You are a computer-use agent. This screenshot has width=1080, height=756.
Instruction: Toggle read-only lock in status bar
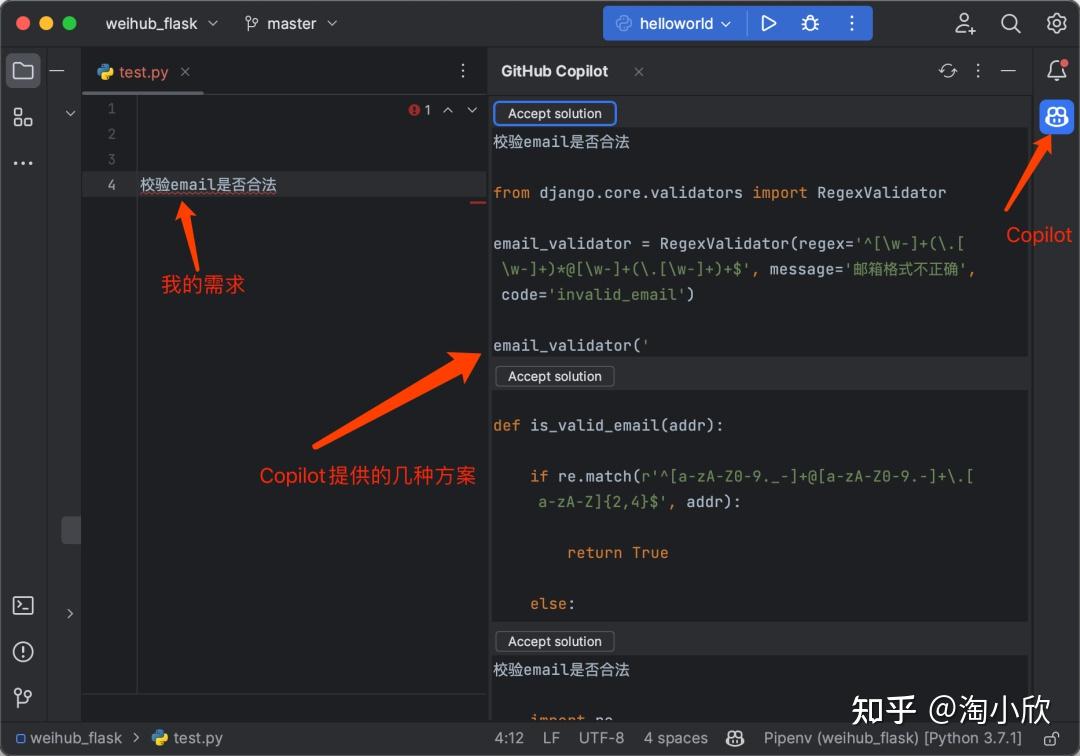(x=1051, y=739)
